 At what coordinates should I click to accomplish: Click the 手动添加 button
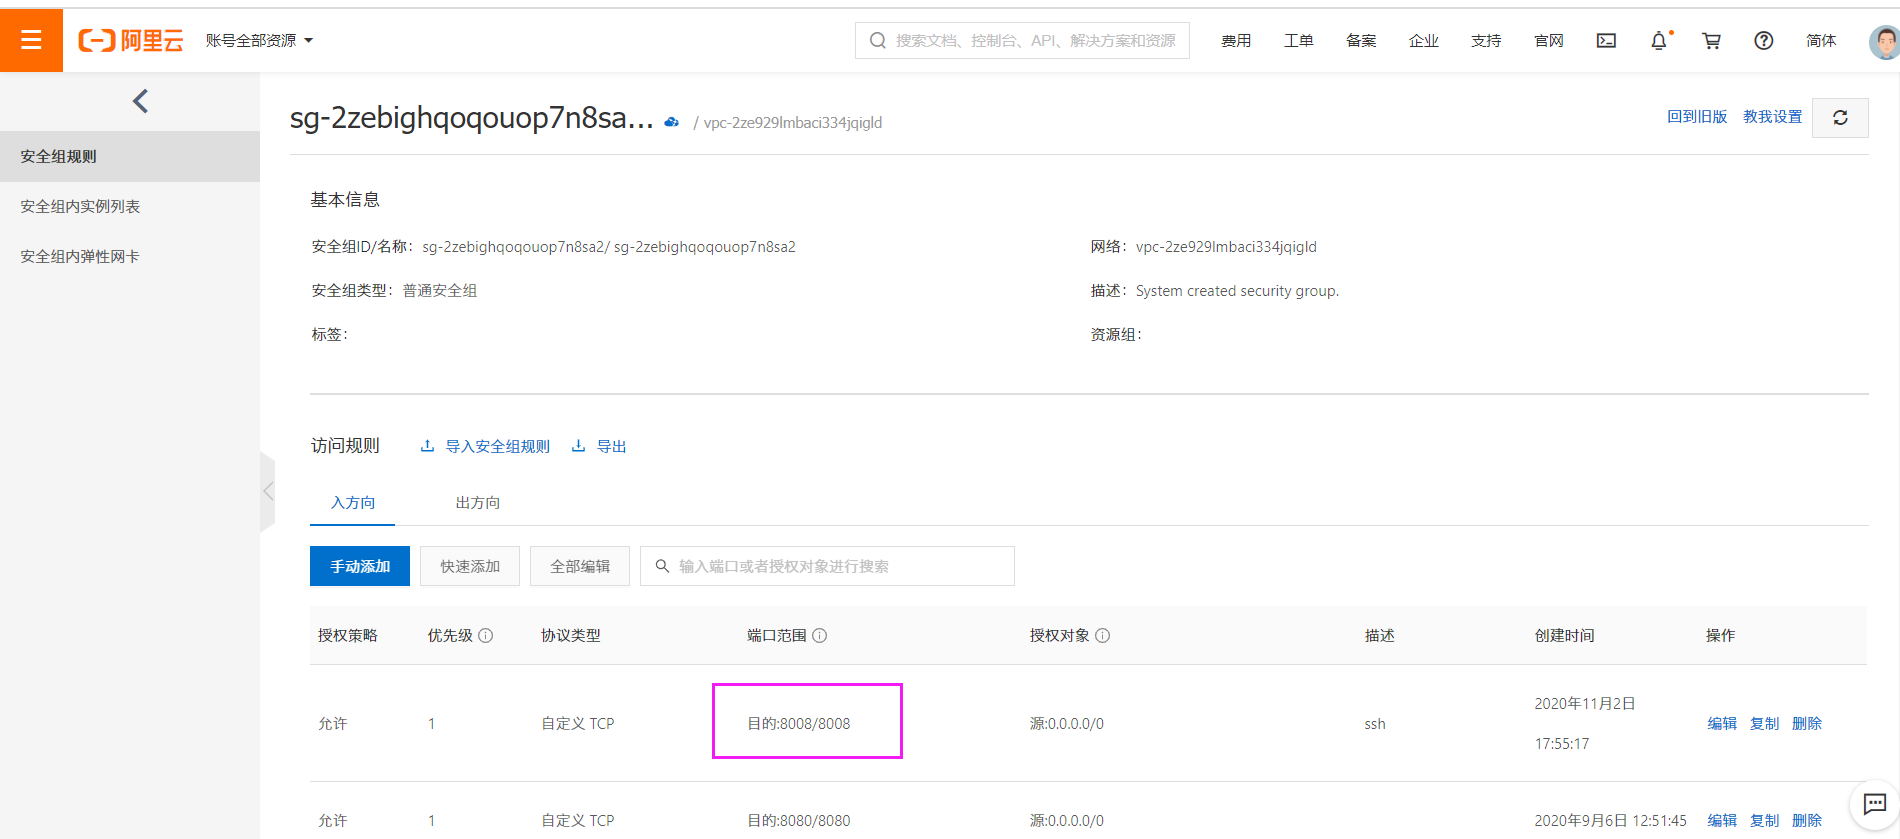[x=360, y=566]
